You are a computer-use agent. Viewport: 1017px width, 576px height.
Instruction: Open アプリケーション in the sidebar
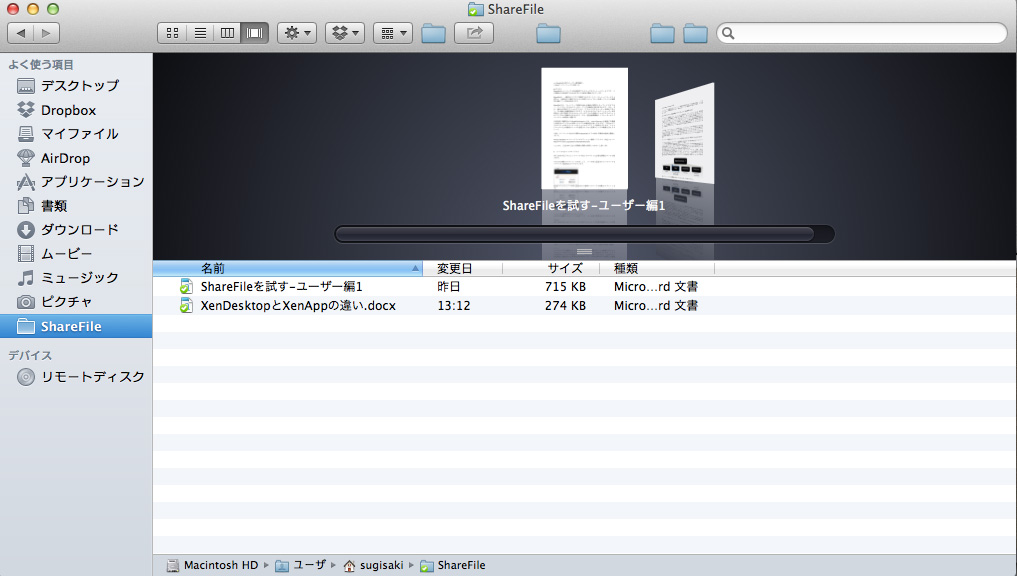tap(77, 182)
